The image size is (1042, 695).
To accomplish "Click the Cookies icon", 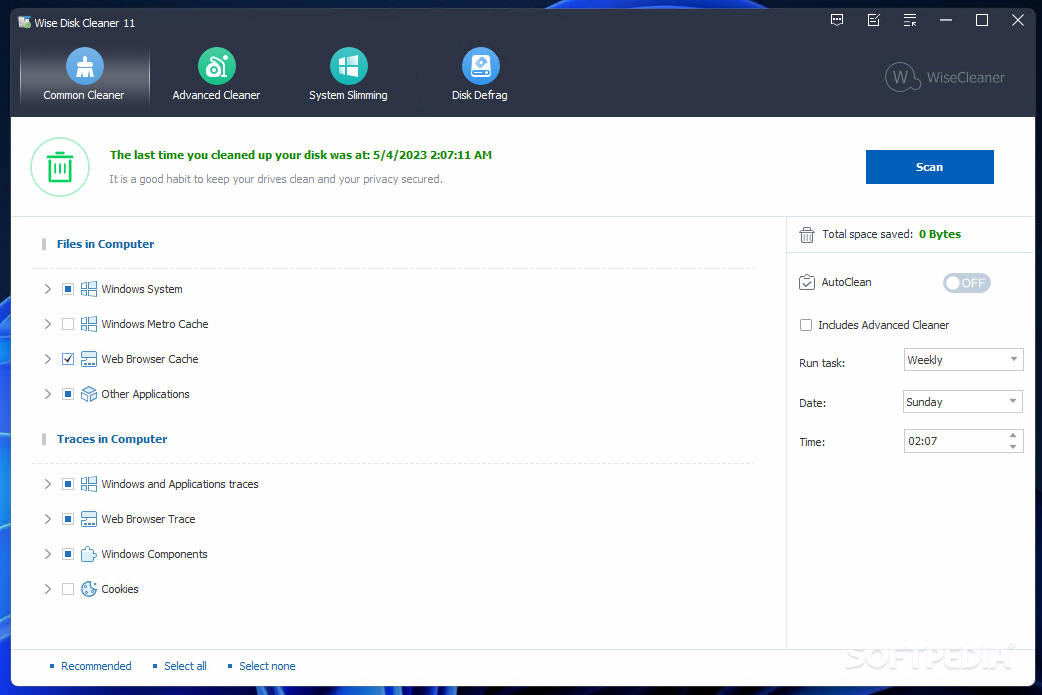I will tap(88, 589).
